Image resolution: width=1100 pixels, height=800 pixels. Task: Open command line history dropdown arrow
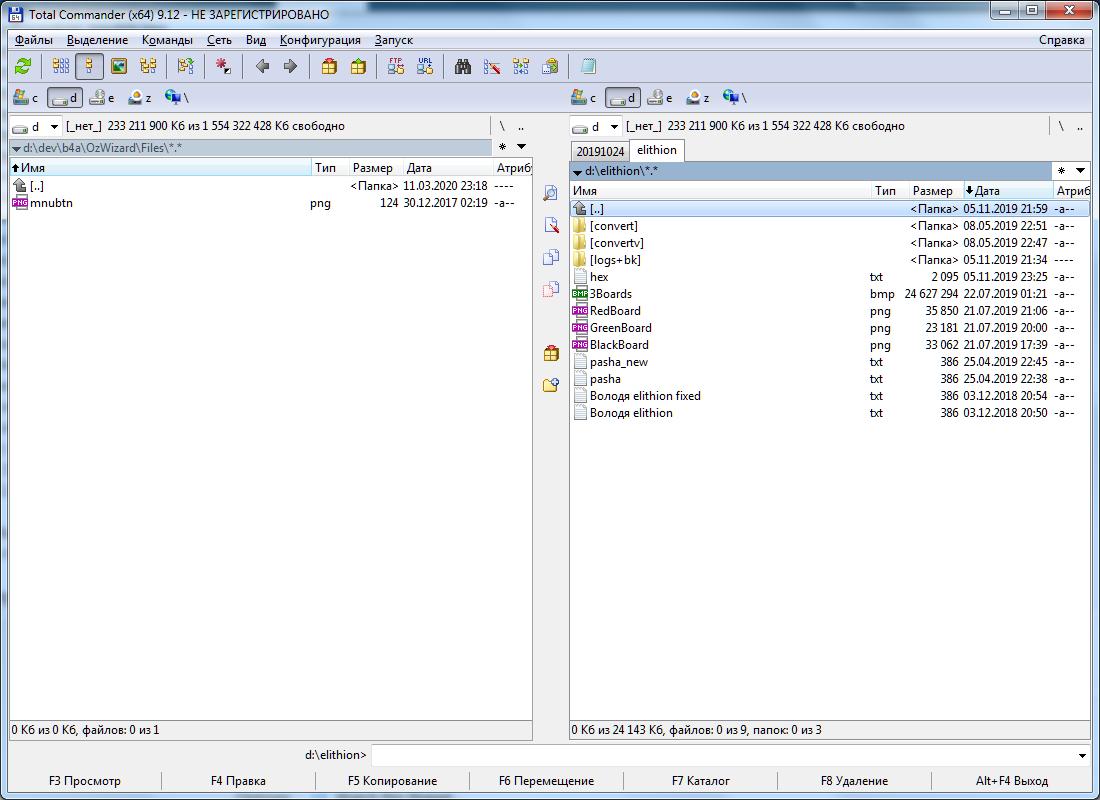point(1082,756)
